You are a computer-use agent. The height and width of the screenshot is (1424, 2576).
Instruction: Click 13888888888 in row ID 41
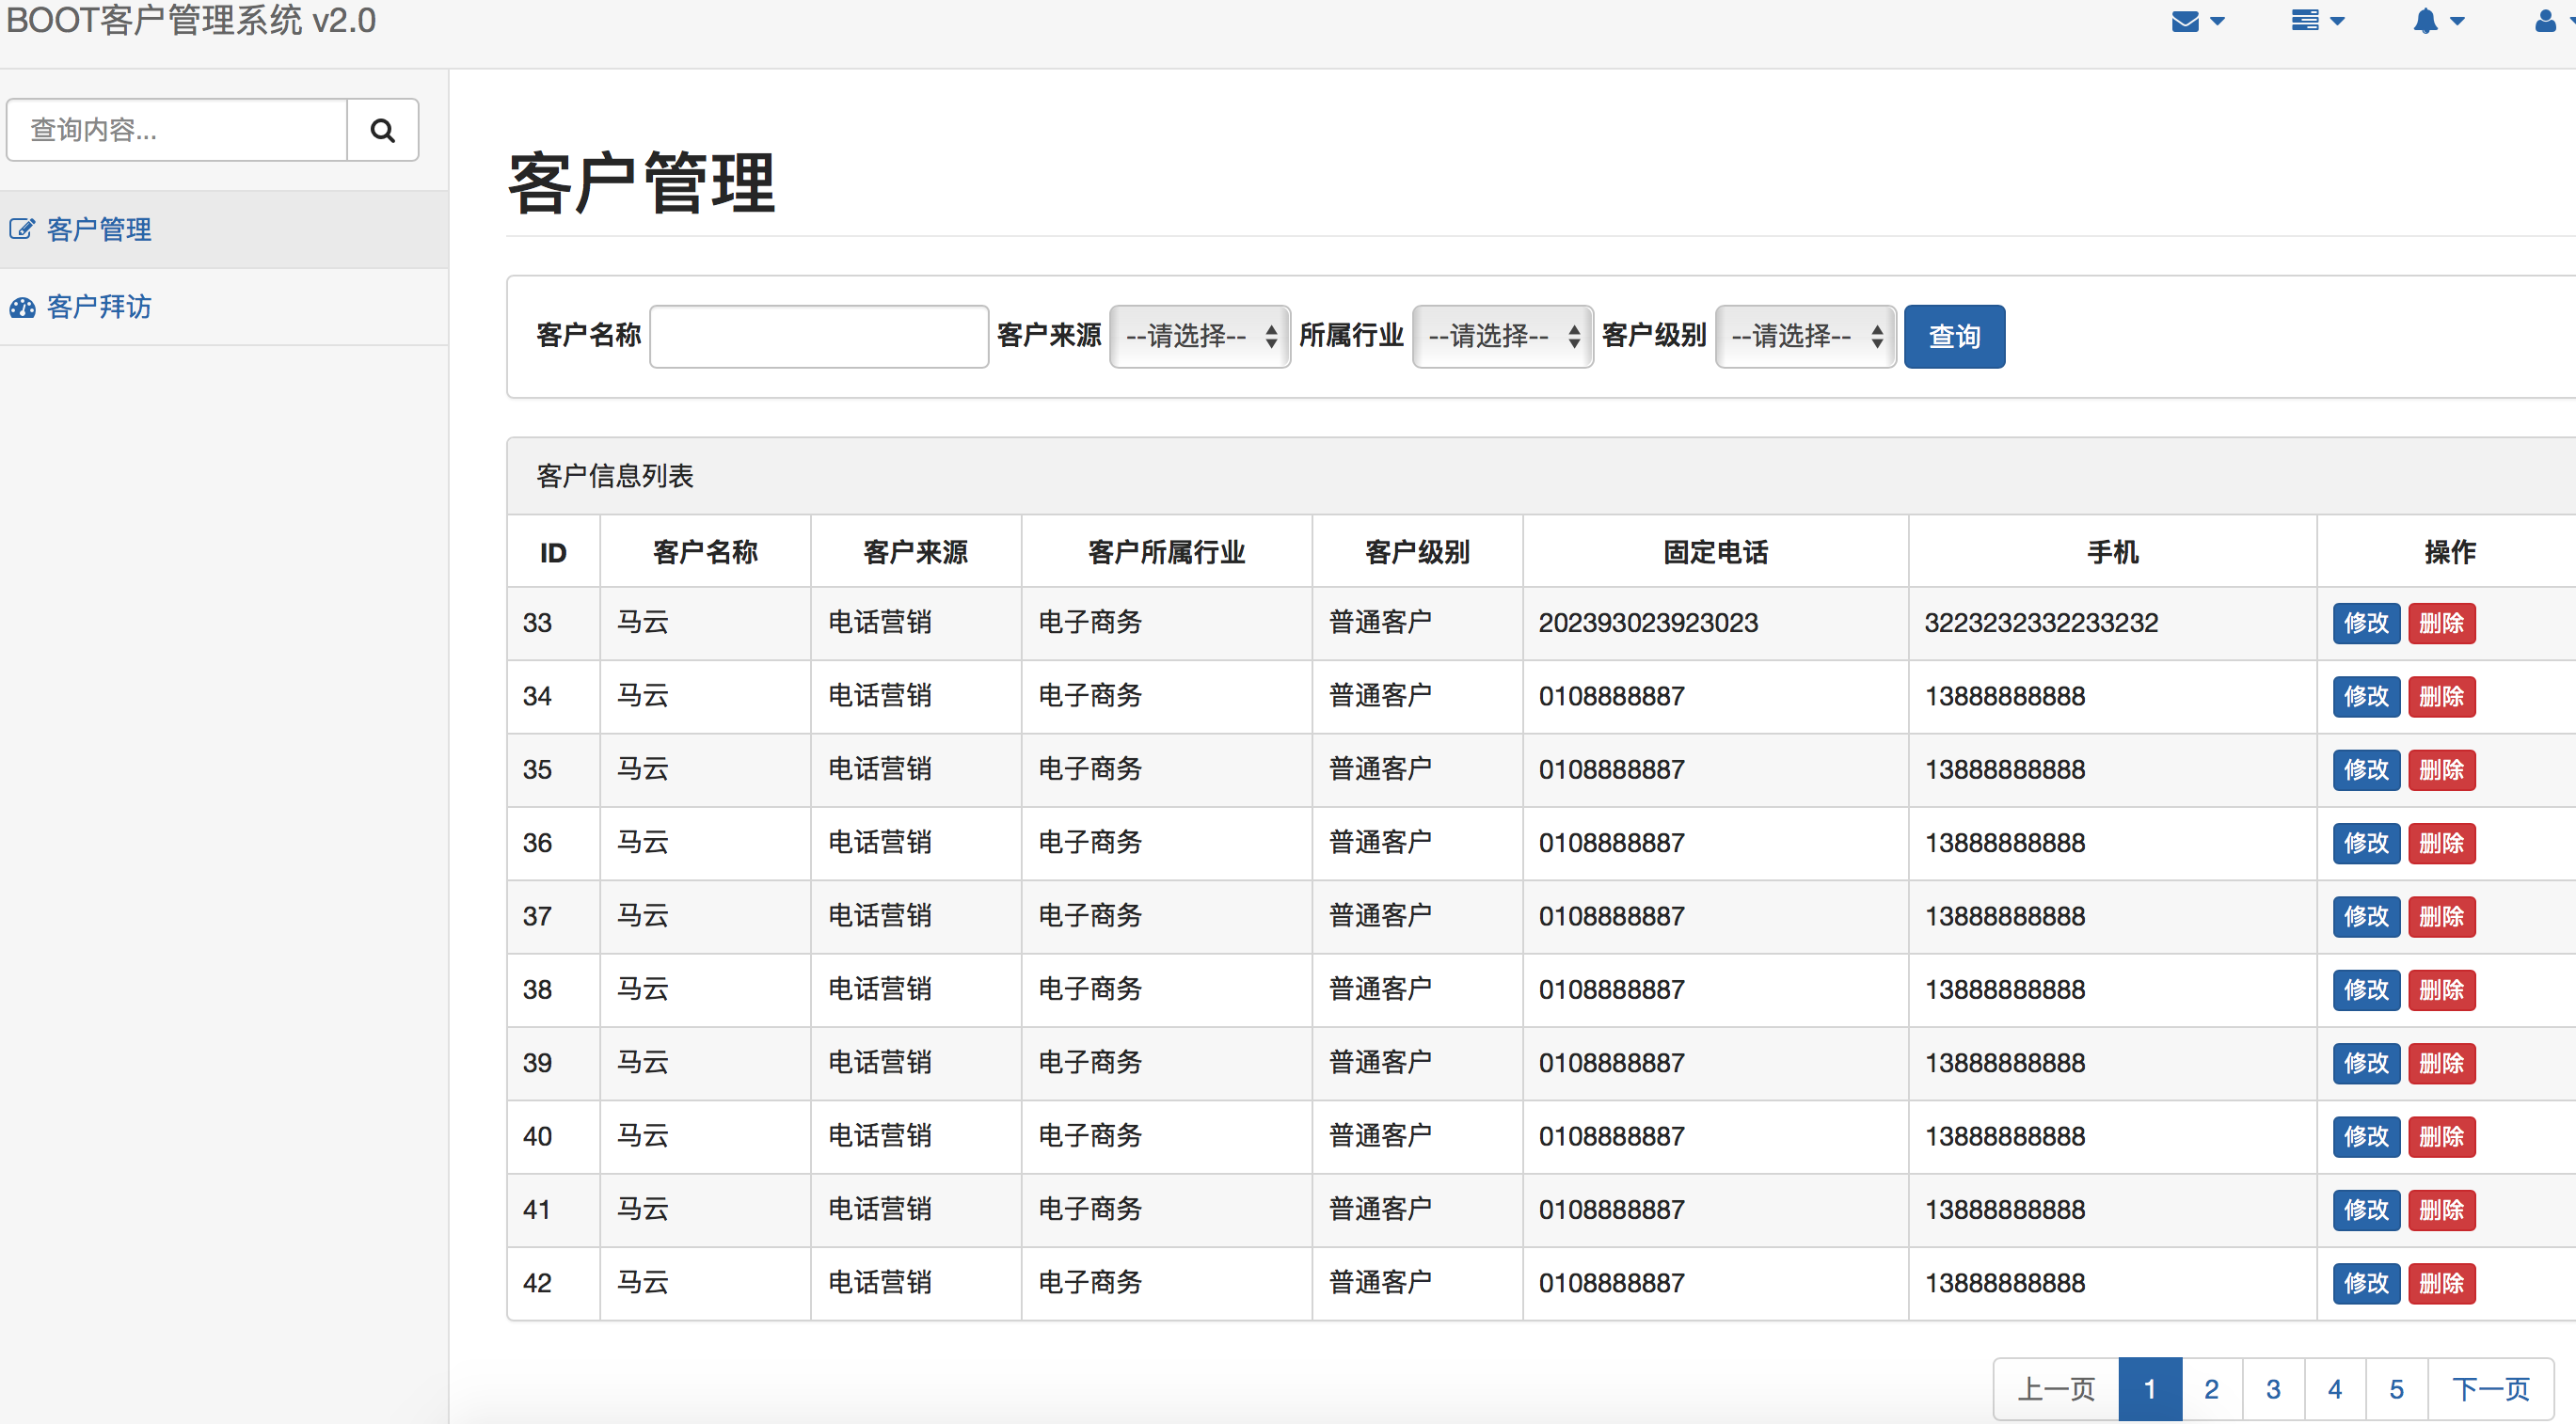click(2005, 1210)
